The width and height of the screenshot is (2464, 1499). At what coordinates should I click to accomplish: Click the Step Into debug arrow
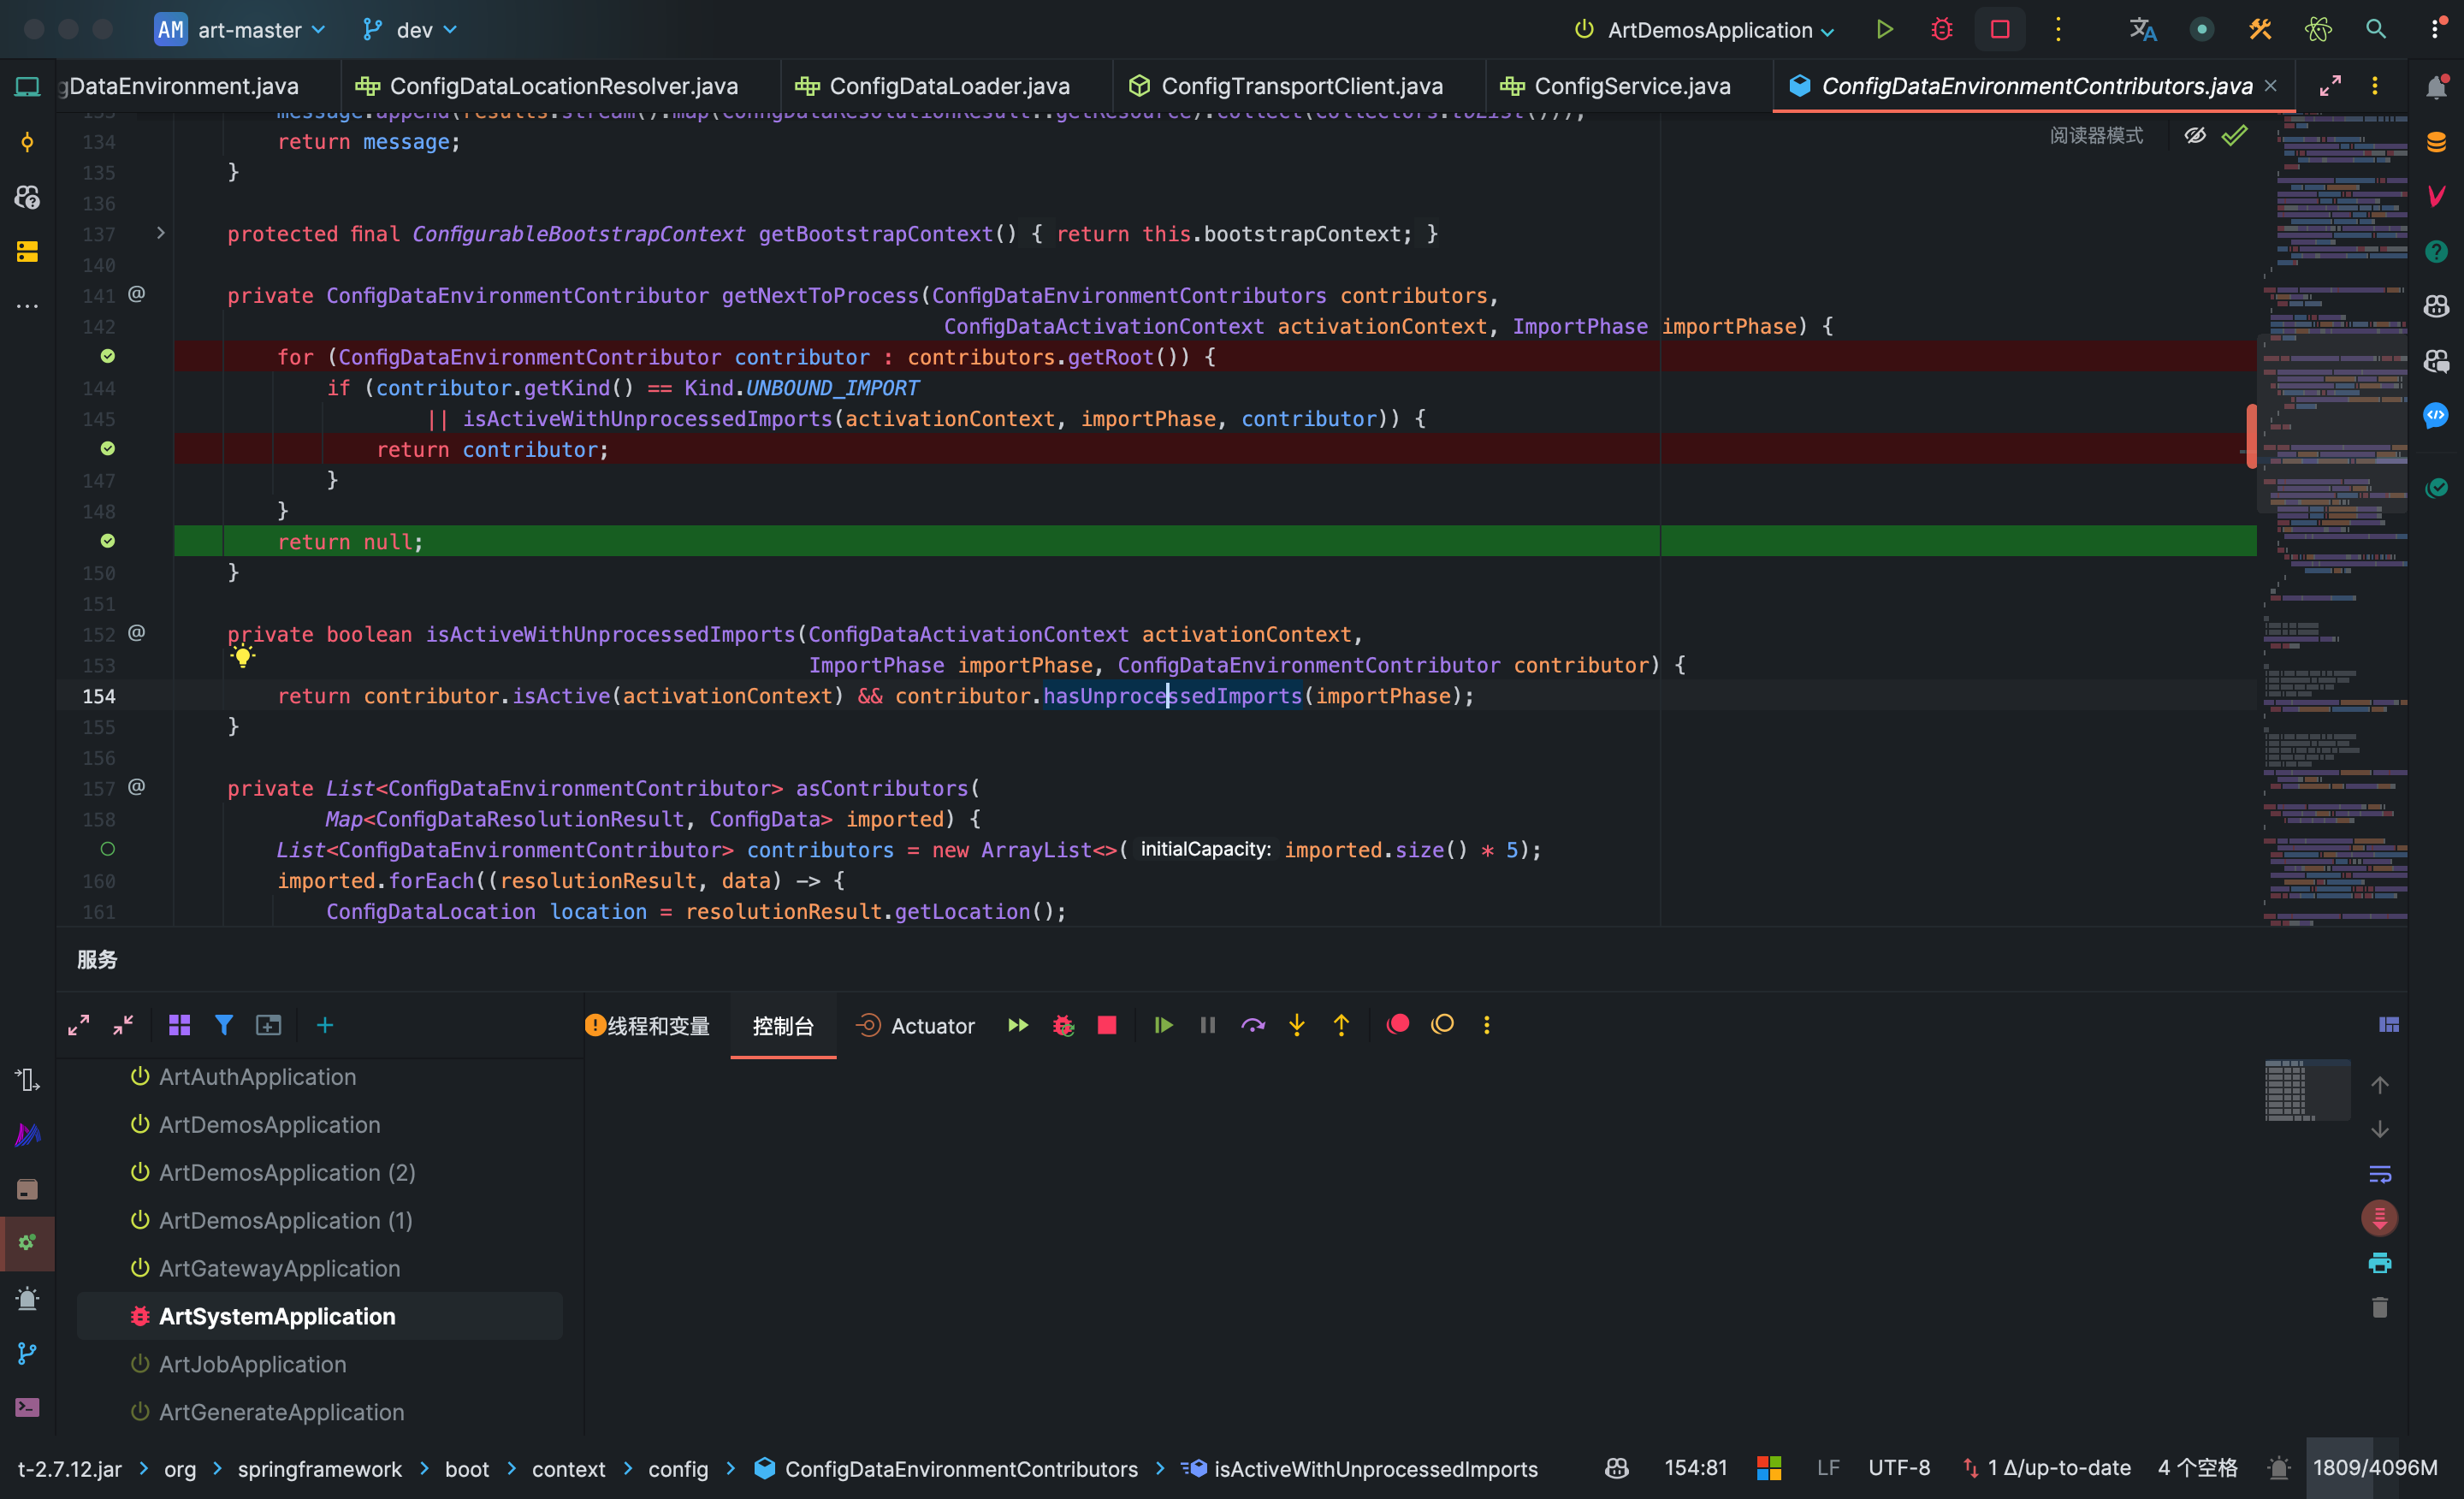(x=1296, y=1025)
